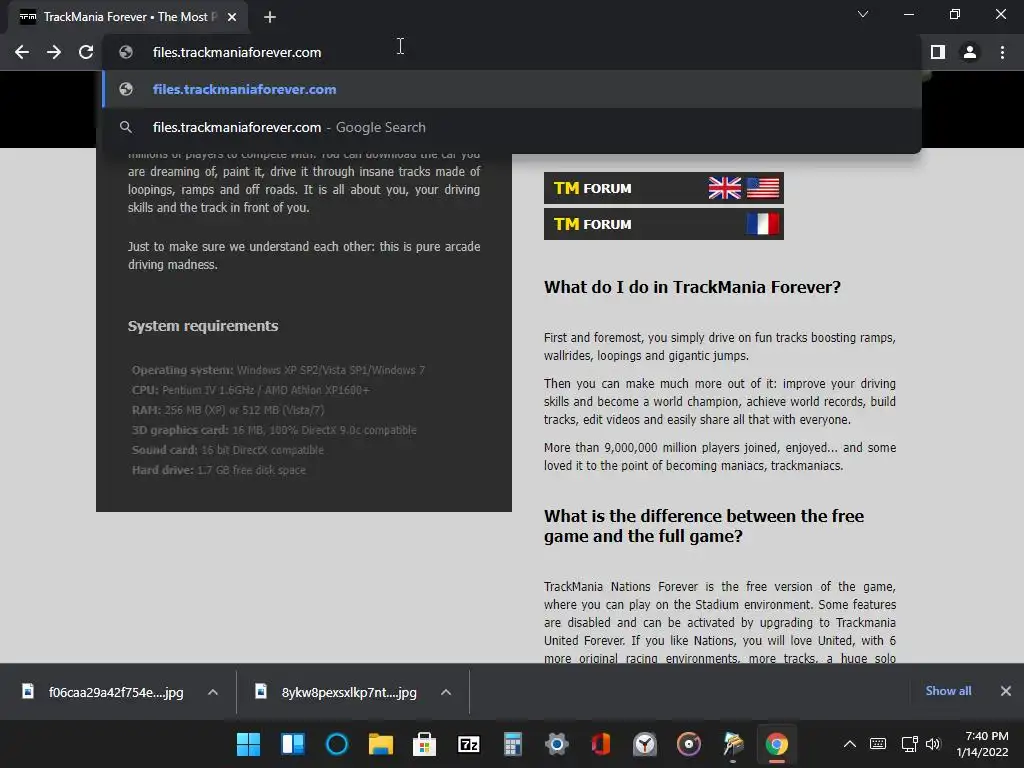Screen dimensions: 1024x768
Task: Click the 'Sound card' requirement line
Action: tap(228, 450)
